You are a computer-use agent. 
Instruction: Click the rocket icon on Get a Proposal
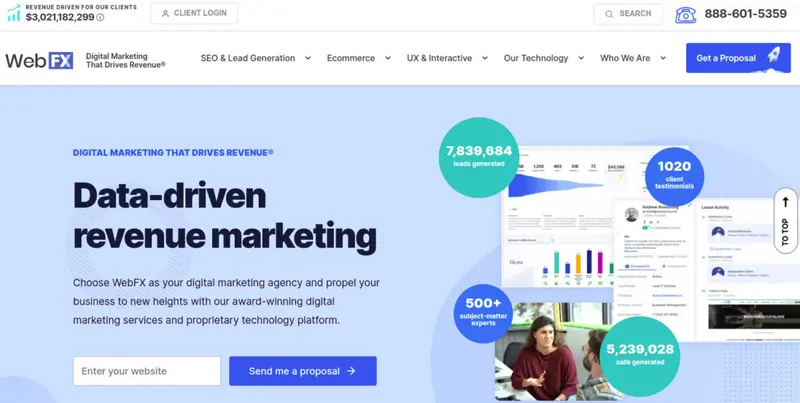[x=774, y=55]
